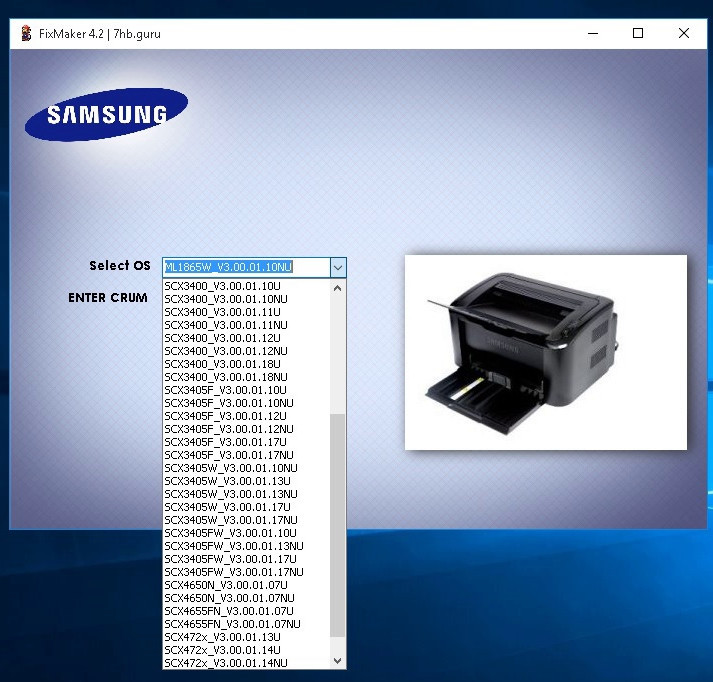Select SCX3405F_V3.00.01.12U option

point(246,416)
